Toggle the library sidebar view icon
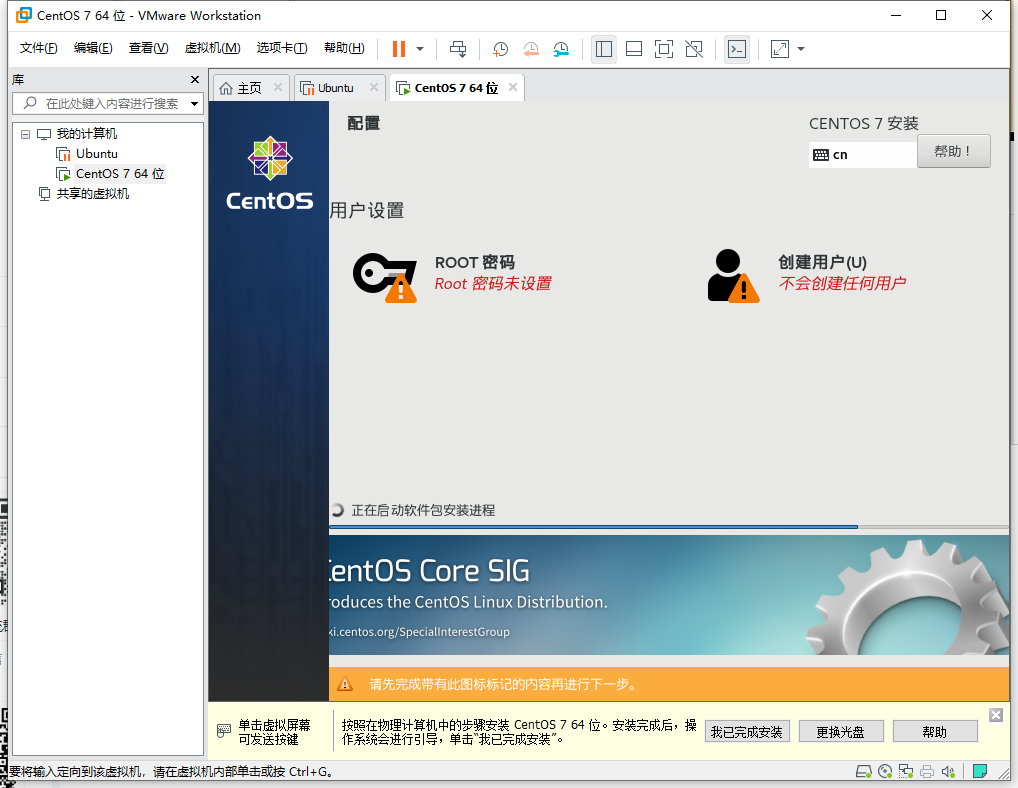Viewport: 1018px width, 788px height. (604, 49)
